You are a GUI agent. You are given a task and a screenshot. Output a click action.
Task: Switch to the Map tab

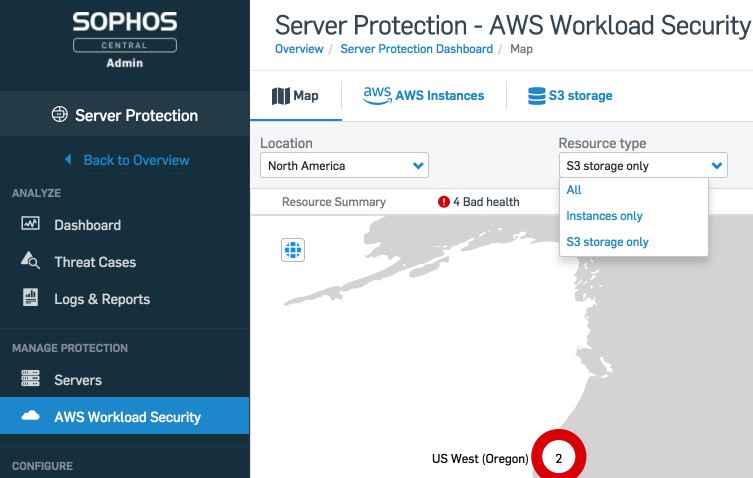coord(295,96)
